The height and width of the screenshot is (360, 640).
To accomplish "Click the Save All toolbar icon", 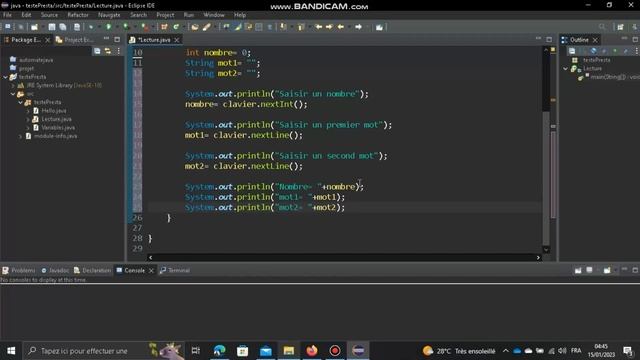I will point(63,27).
